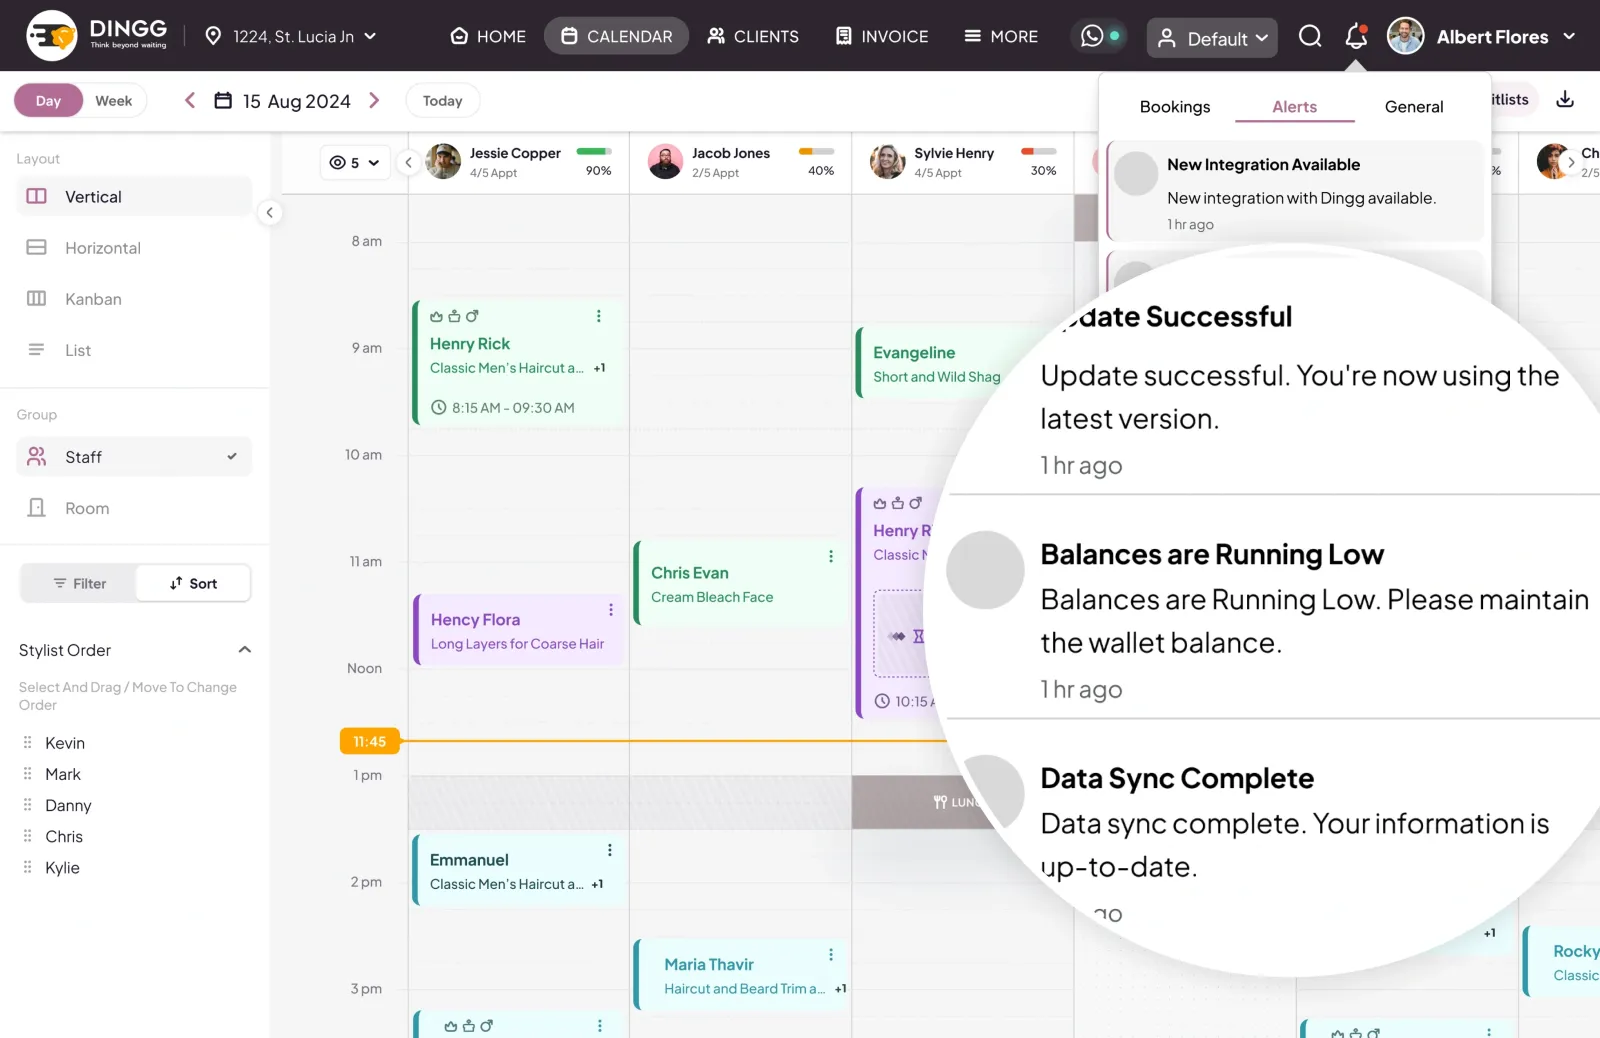Click Jacob Jones 40% utilization bar
1600x1038 pixels.
(x=816, y=152)
